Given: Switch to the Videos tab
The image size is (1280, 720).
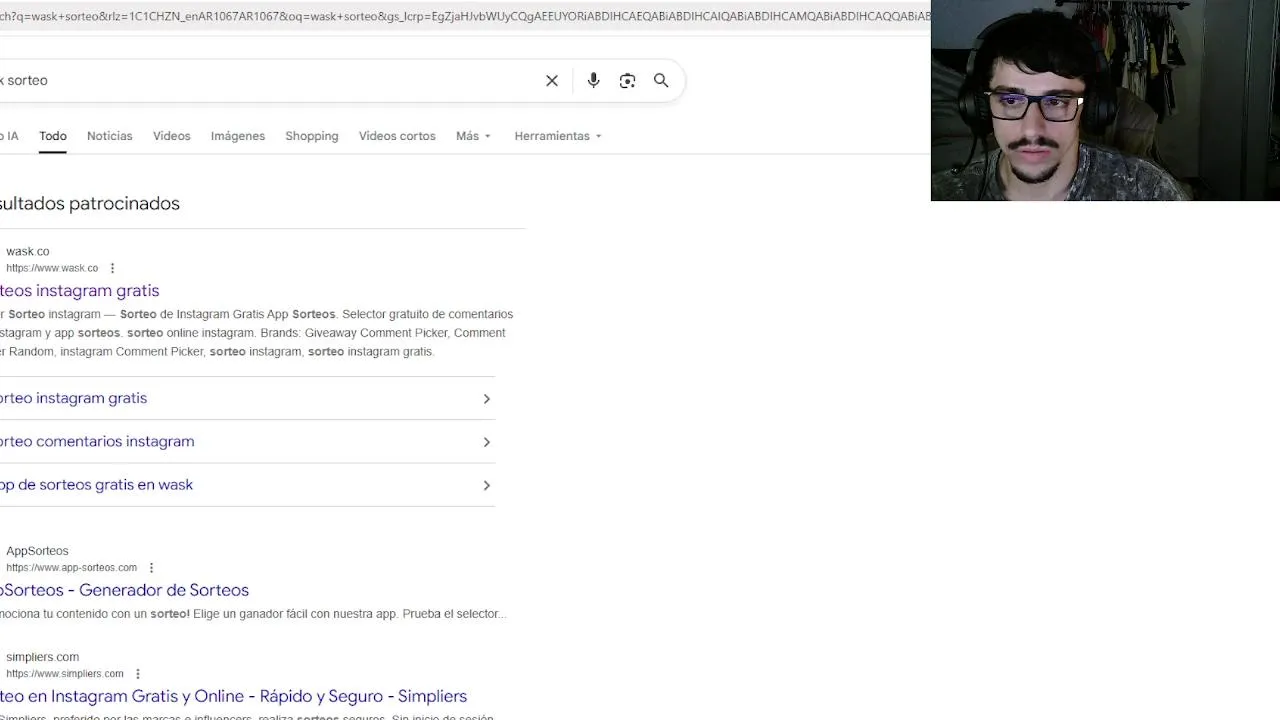Looking at the screenshot, I should (172, 136).
